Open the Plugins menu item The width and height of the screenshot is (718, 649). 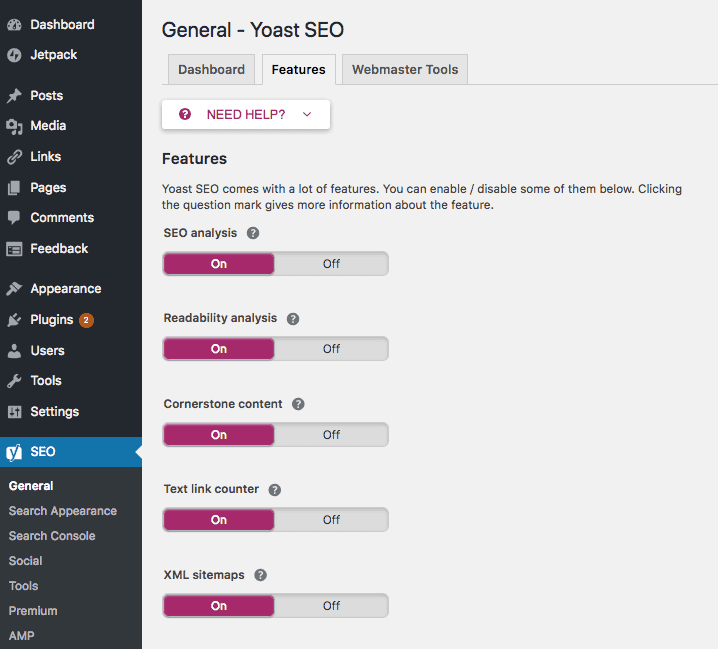point(52,320)
